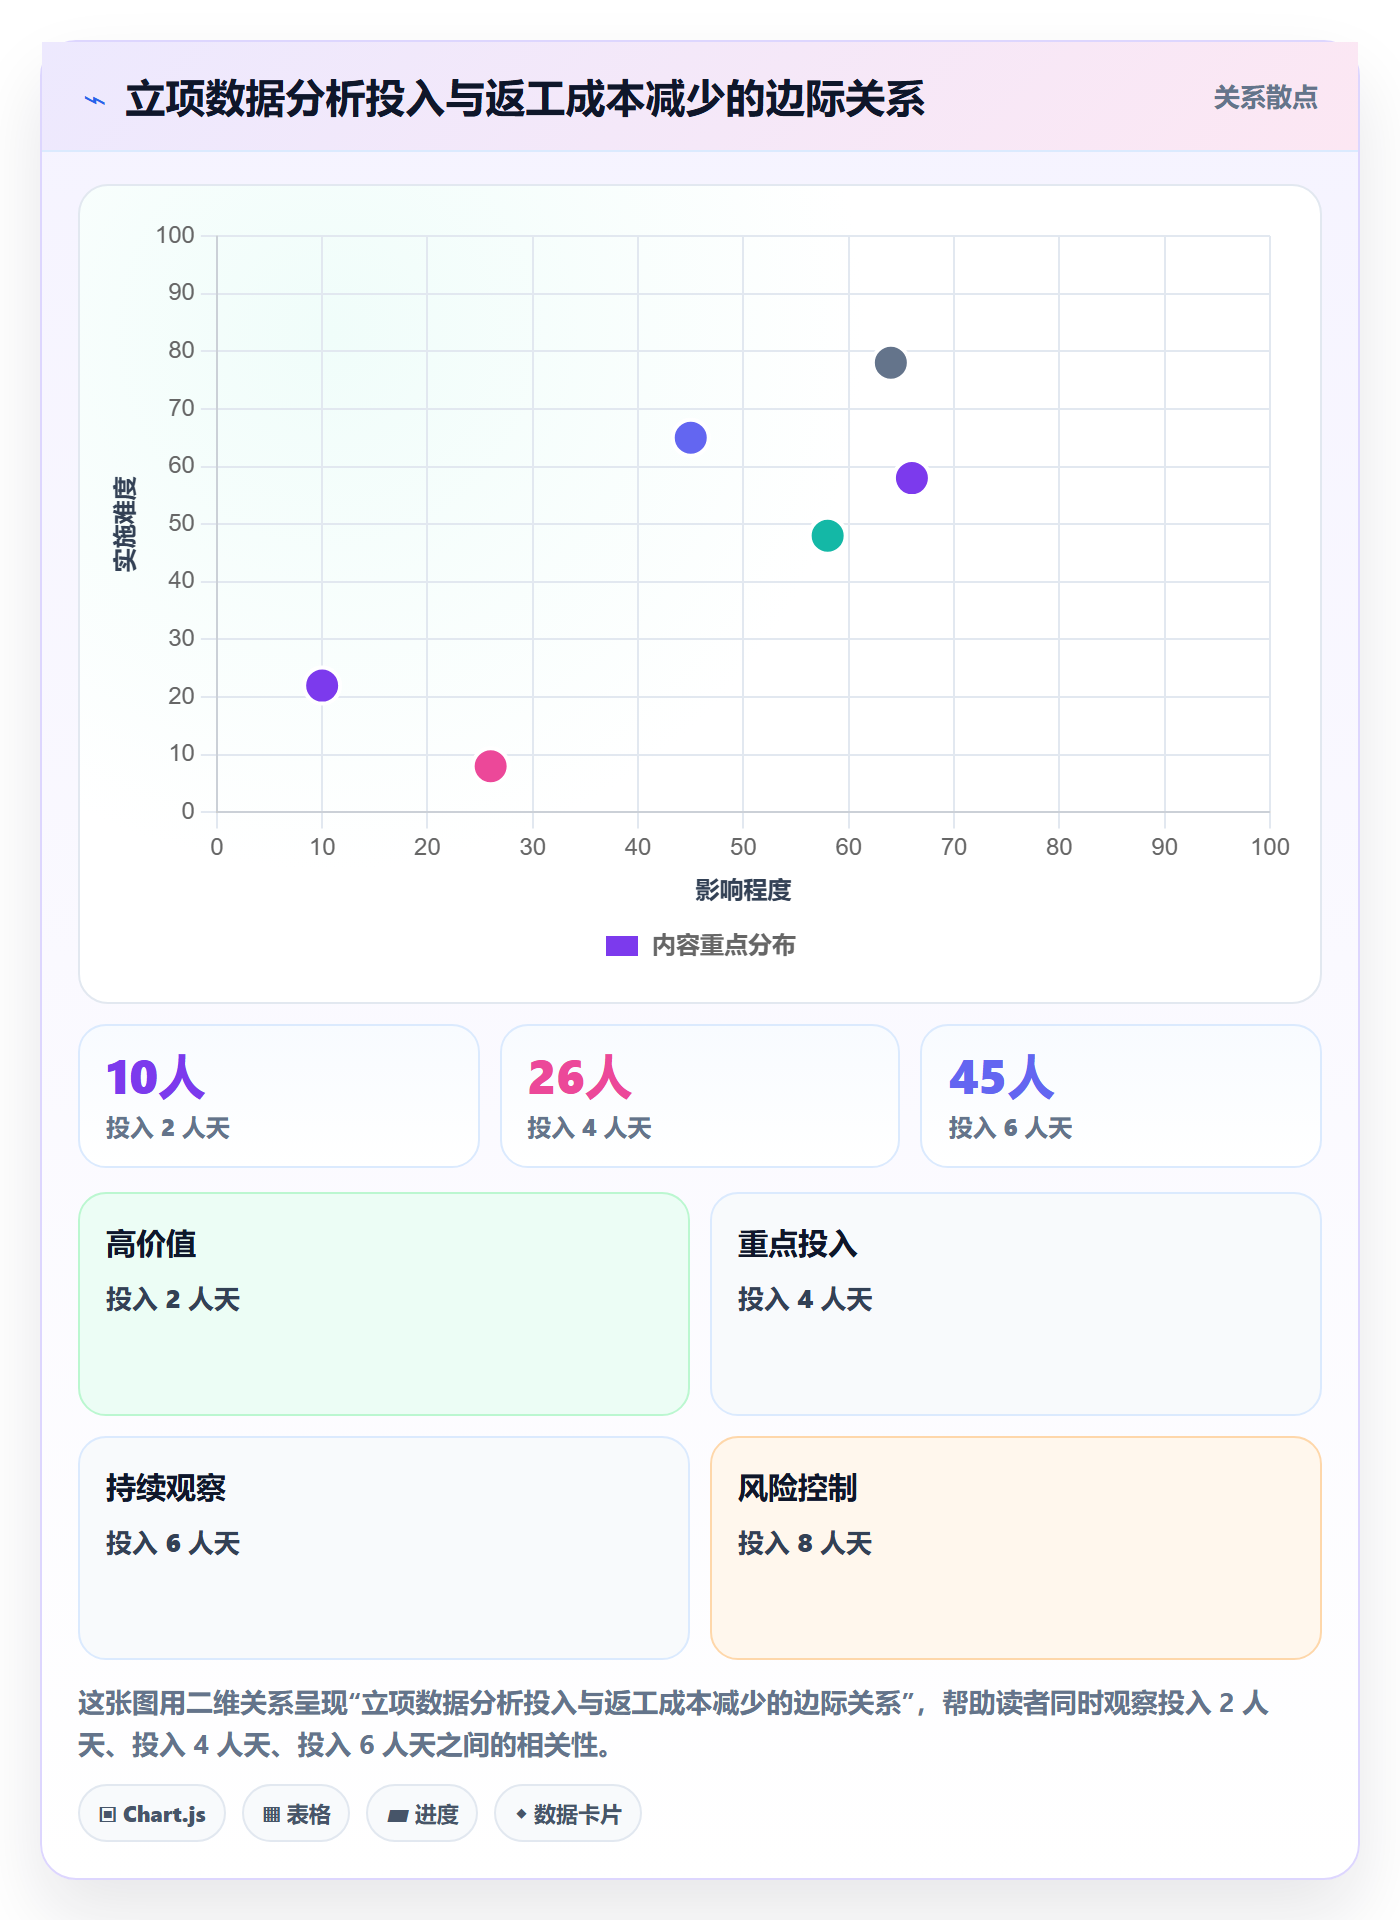Click the description paragraph starting 这张图用二维关系
The image size is (1400, 1920).
point(674,1724)
